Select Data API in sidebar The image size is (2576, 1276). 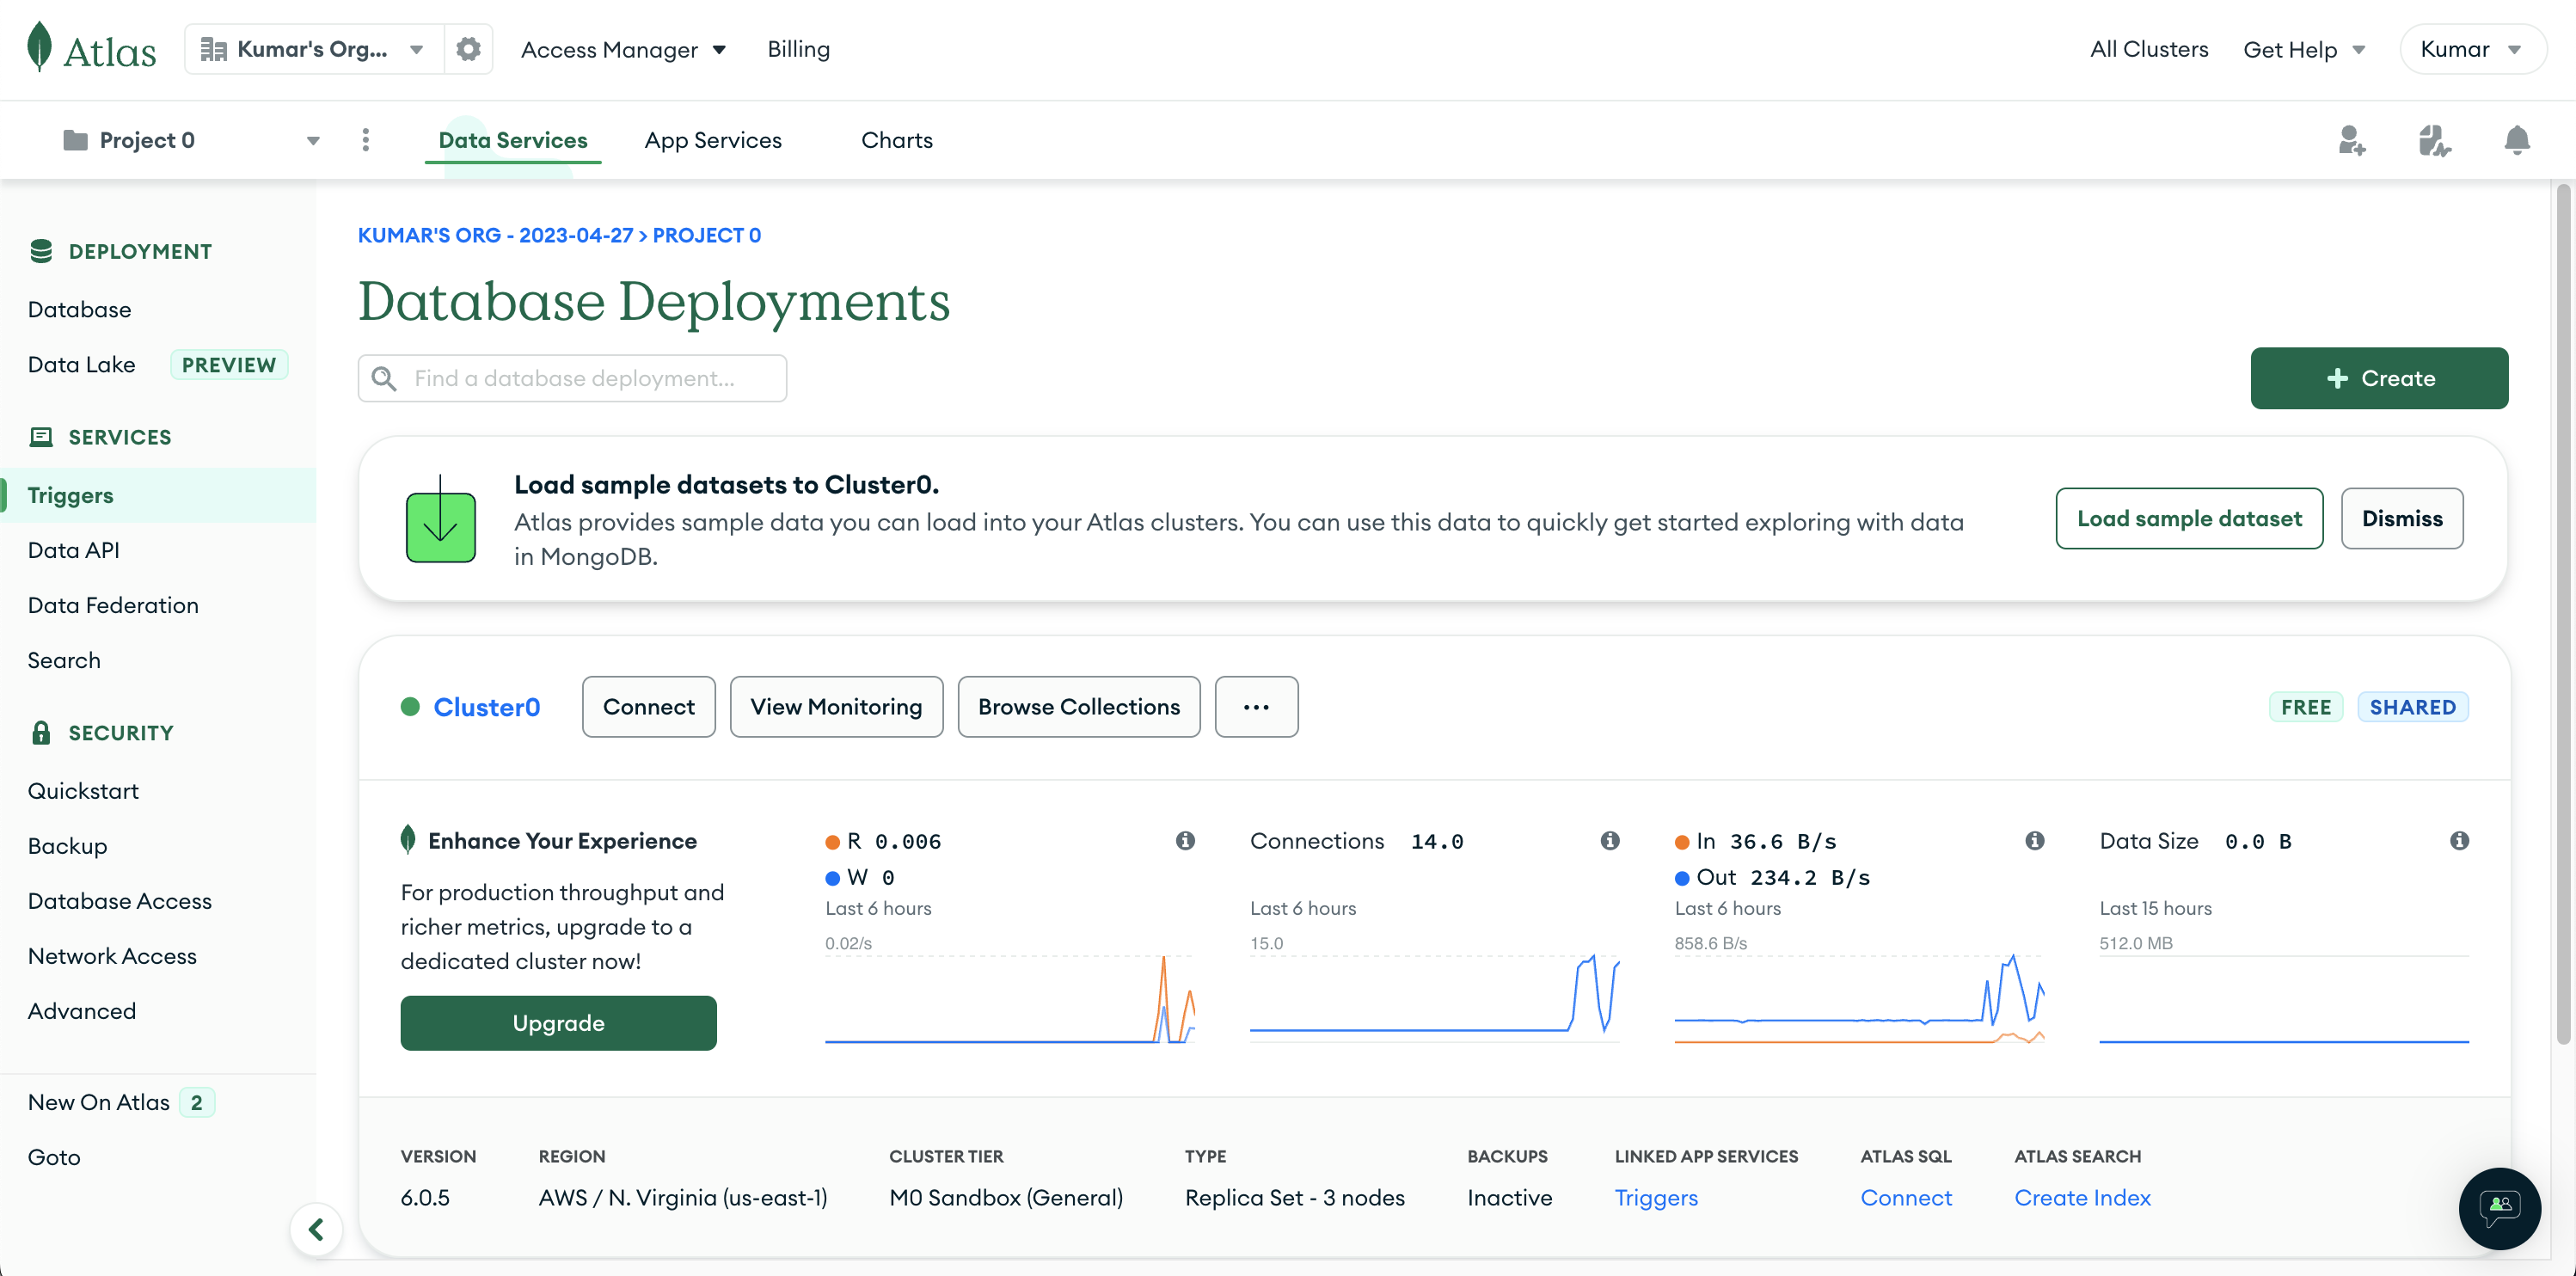tap(73, 550)
